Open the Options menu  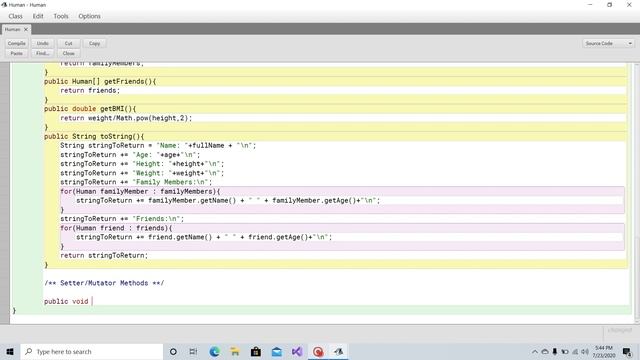pyautogui.click(x=89, y=16)
